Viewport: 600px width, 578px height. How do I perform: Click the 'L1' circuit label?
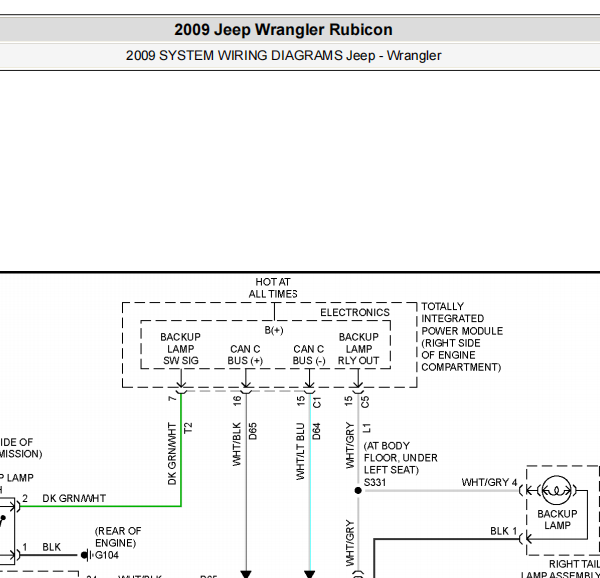point(367,428)
